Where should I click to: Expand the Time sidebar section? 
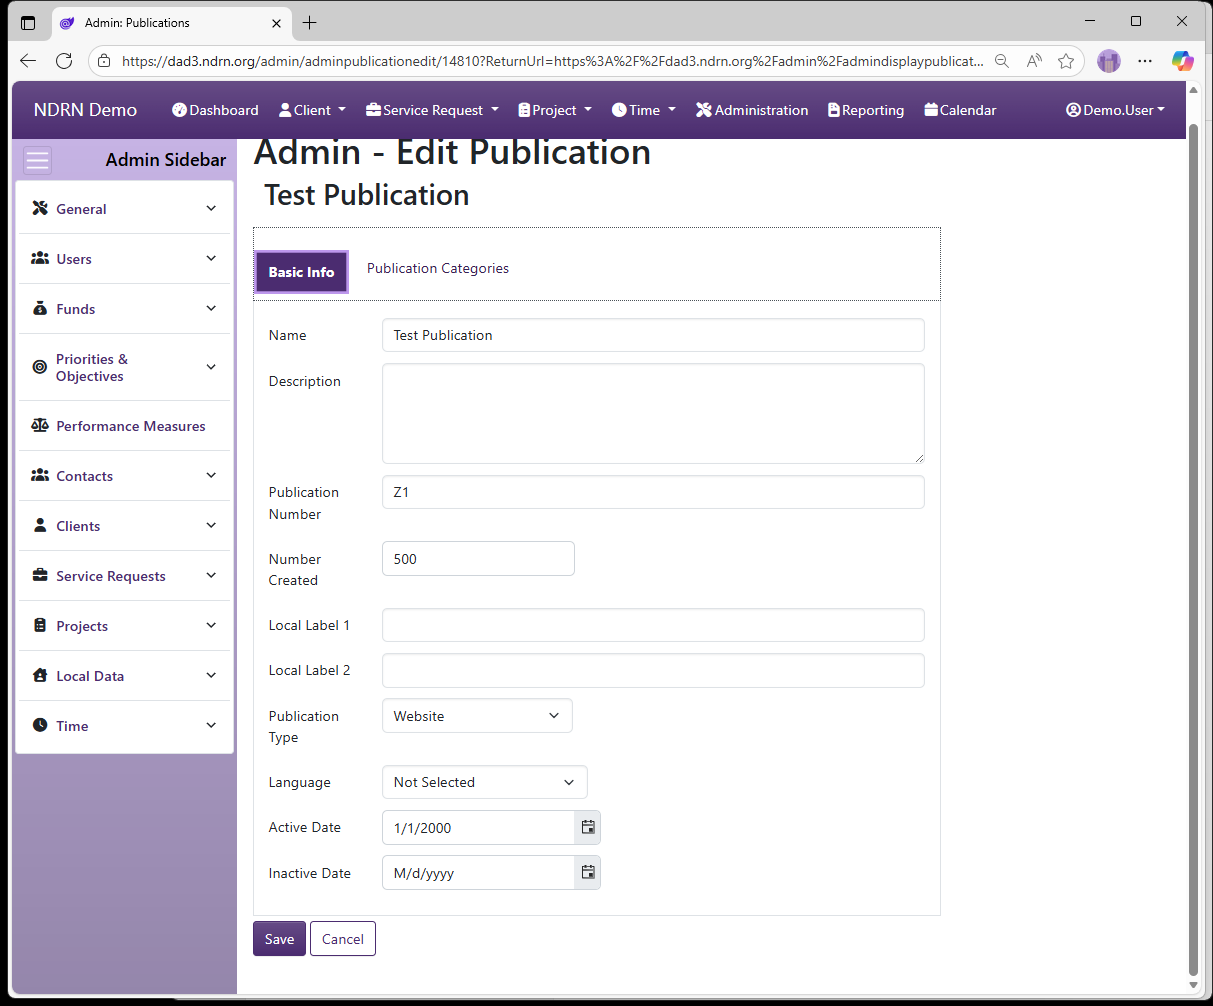pos(211,726)
